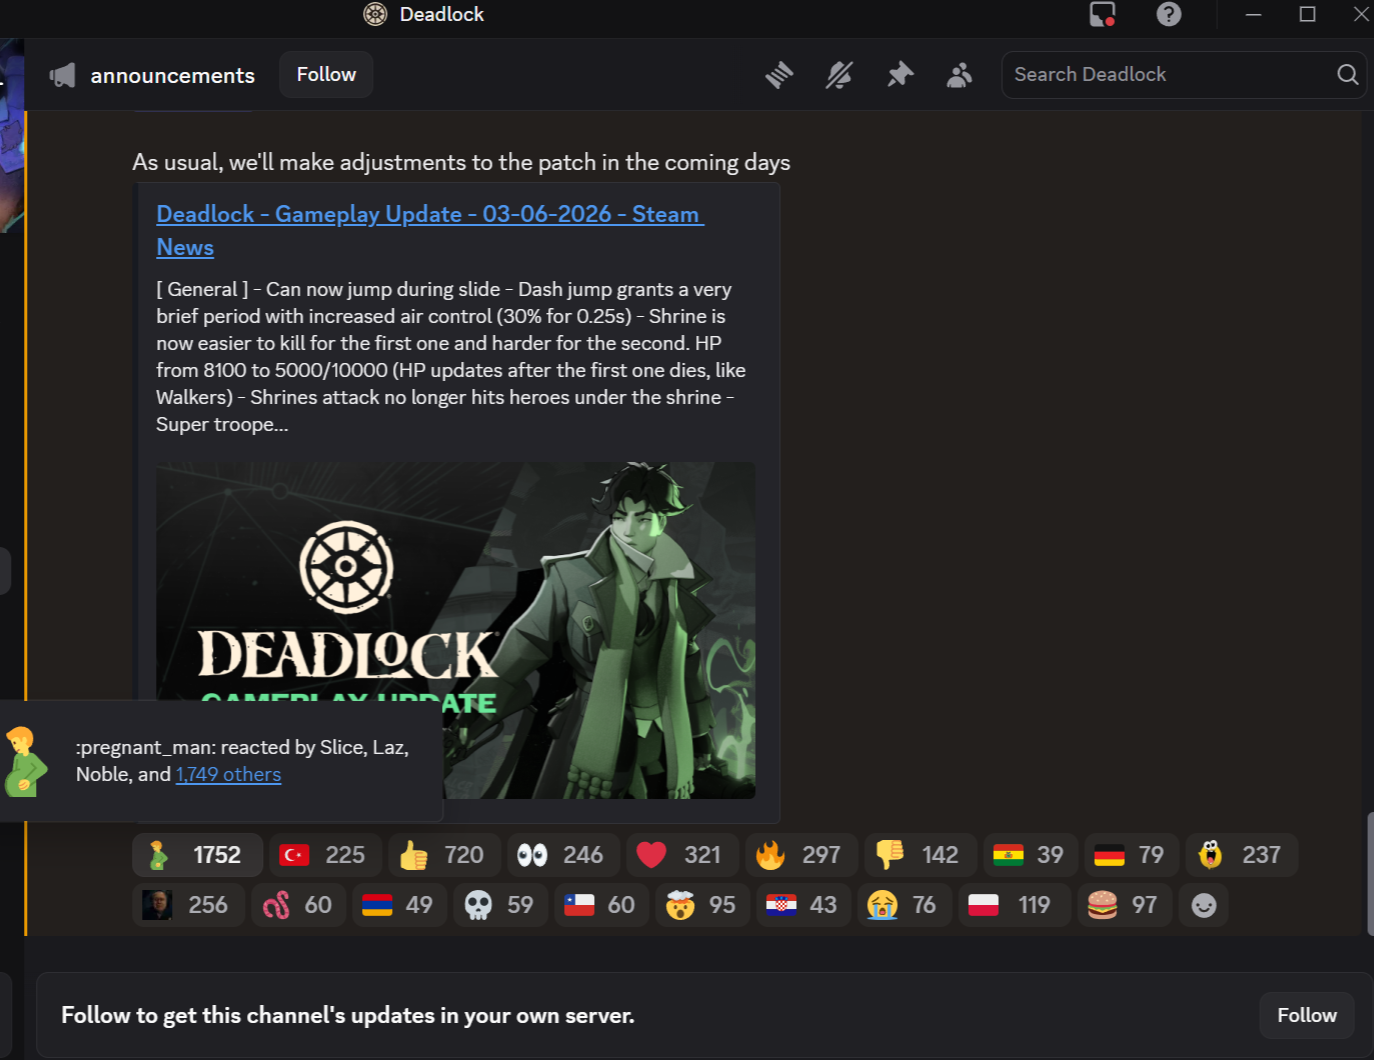
Task: Click the crying face reaction showing 76
Action: 904,905
